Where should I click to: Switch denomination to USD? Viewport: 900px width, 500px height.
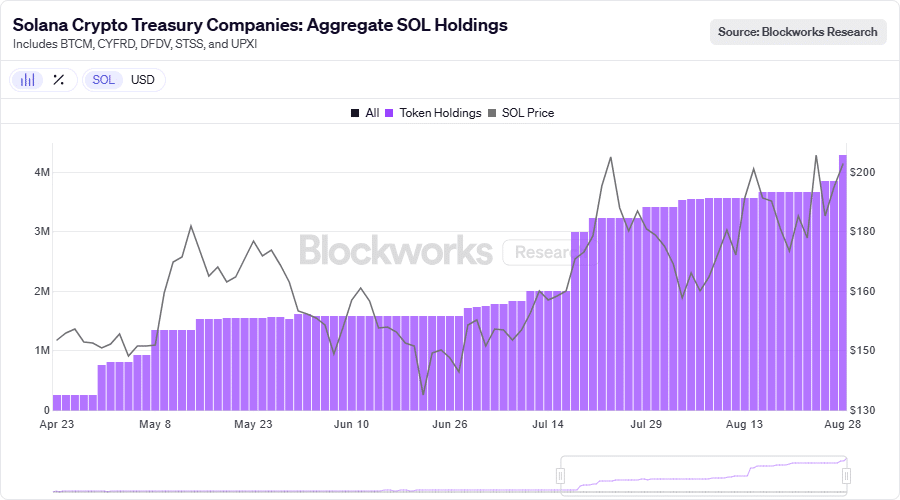click(x=143, y=80)
